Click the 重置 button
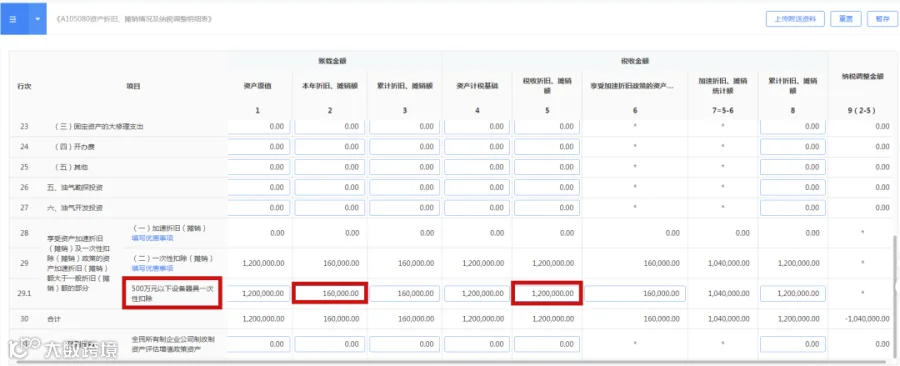This screenshot has height=366, width=900. pos(846,19)
